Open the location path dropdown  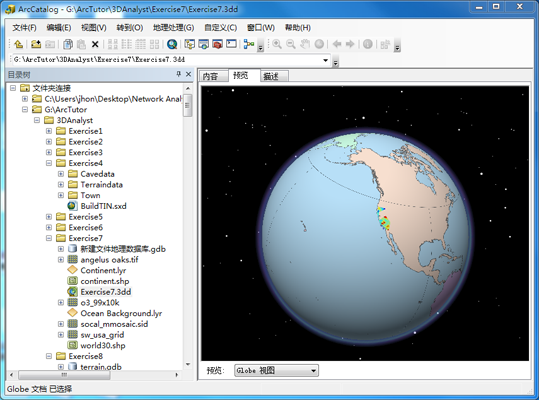tap(325, 60)
